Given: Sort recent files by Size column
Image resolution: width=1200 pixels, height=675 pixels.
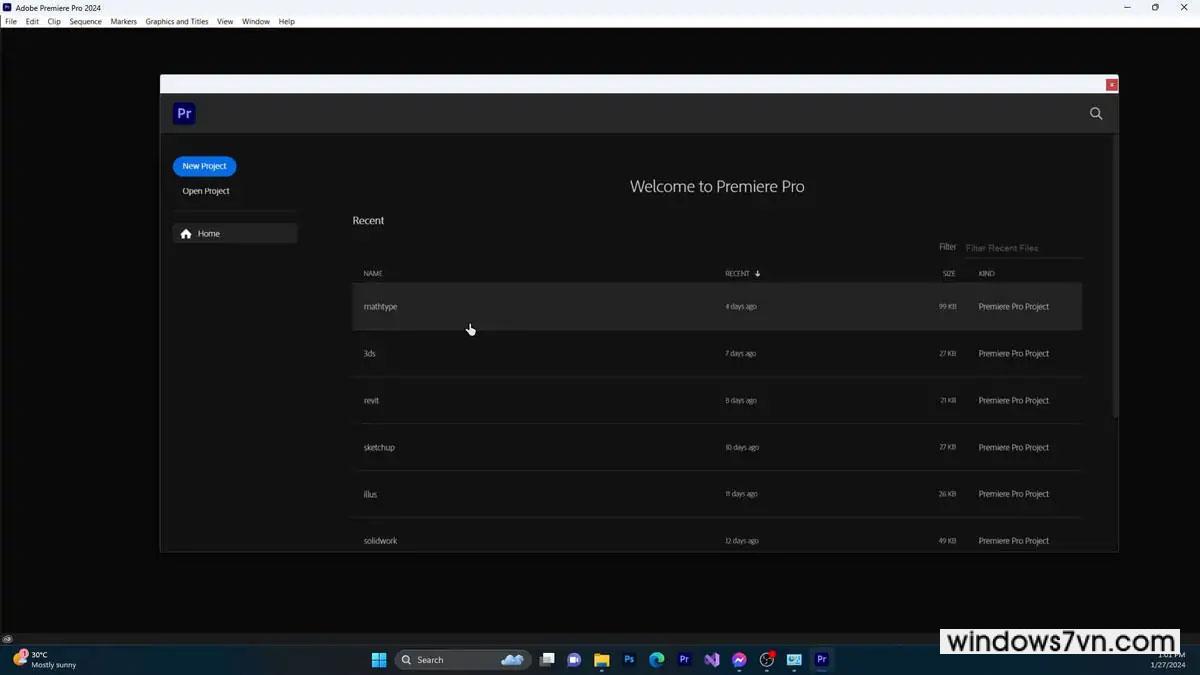Looking at the screenshot, I should click(948, 274).
